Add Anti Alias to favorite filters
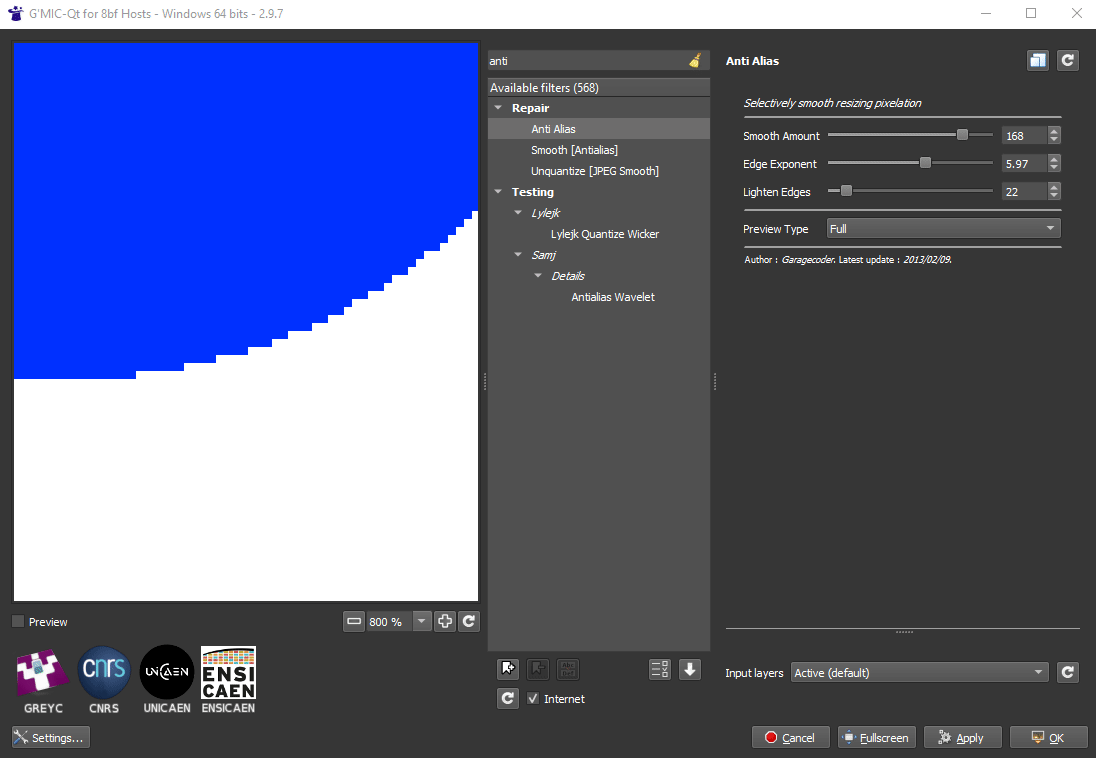The image size is (1096, 758). [x=508, y=669]
